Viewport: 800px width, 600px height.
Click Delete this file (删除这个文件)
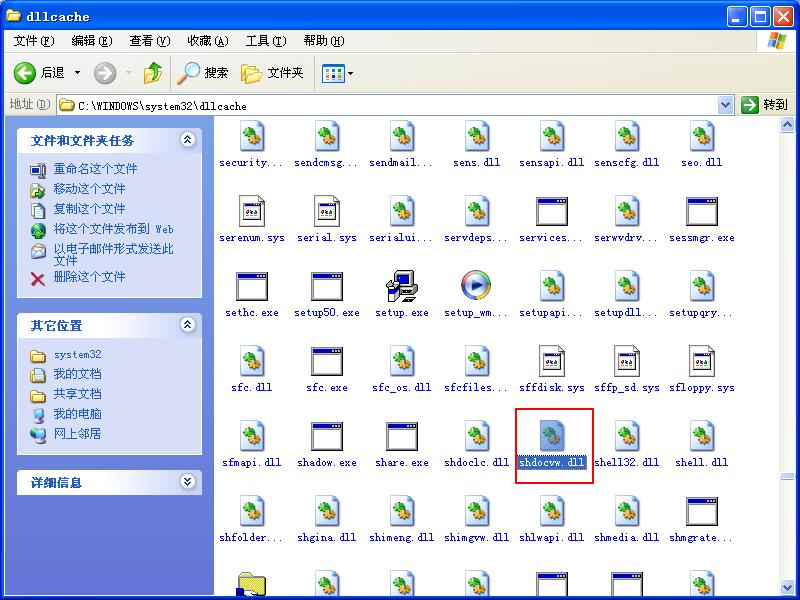coord(89,277)
